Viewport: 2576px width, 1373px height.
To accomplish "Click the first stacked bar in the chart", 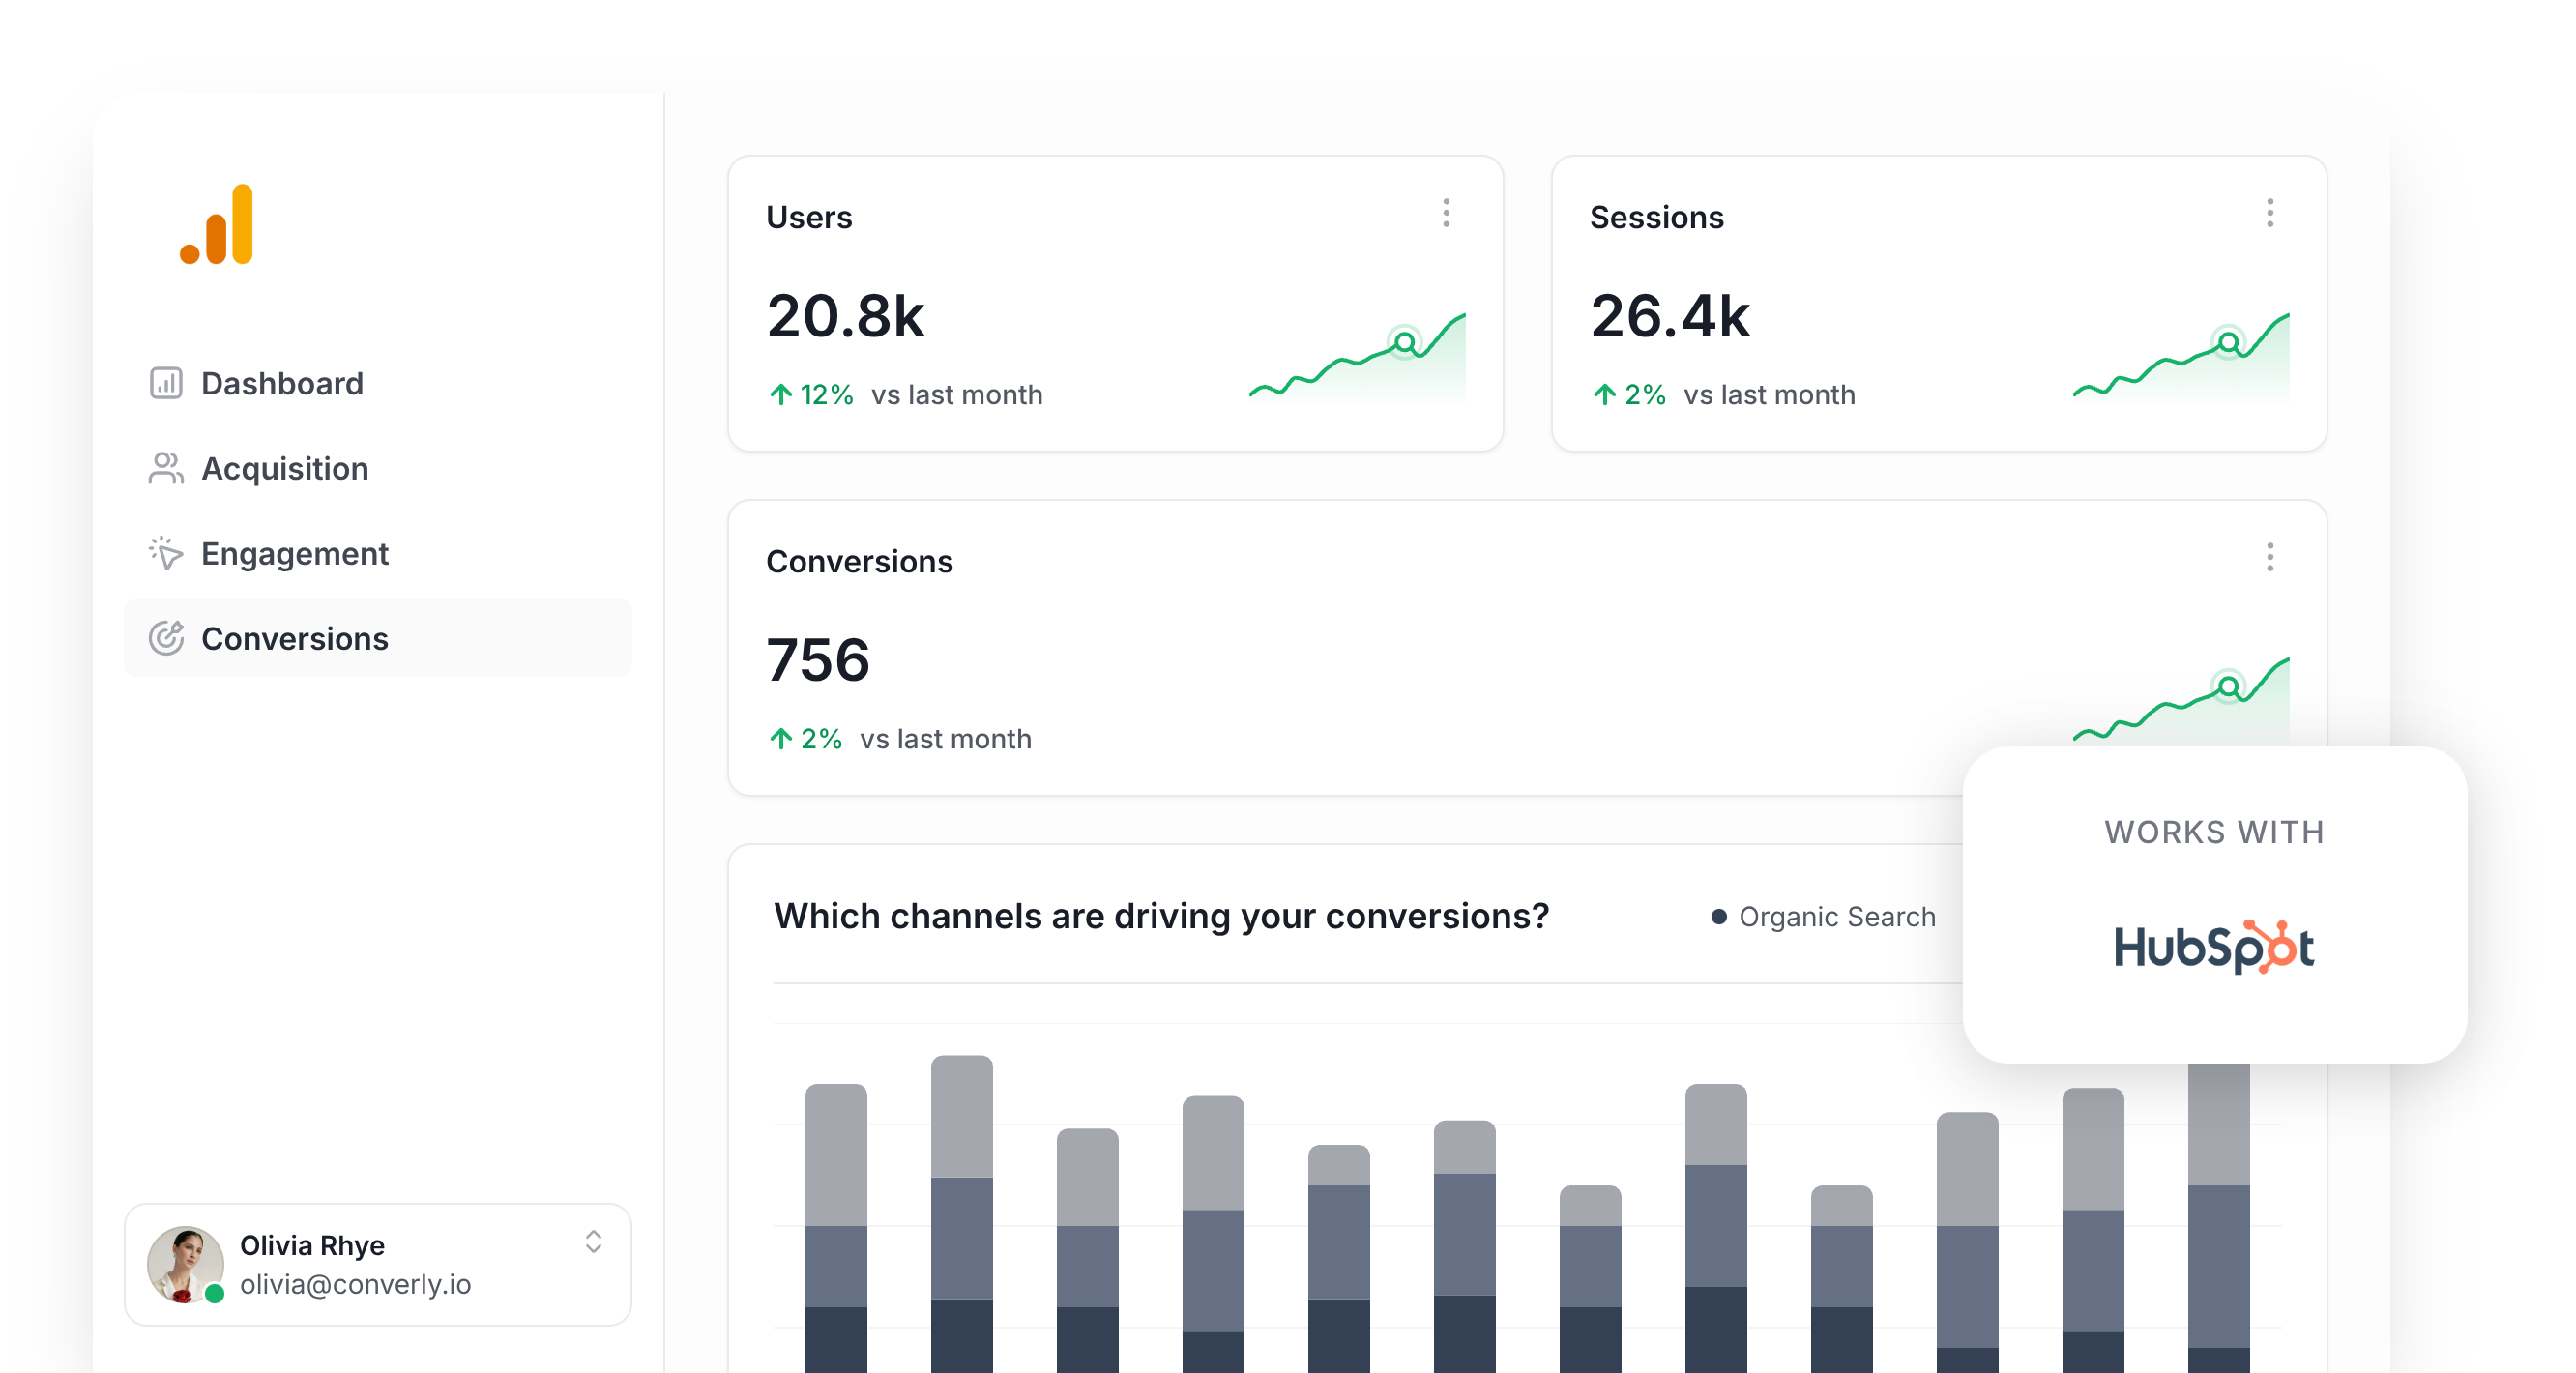I will [x=836, y=1230].
